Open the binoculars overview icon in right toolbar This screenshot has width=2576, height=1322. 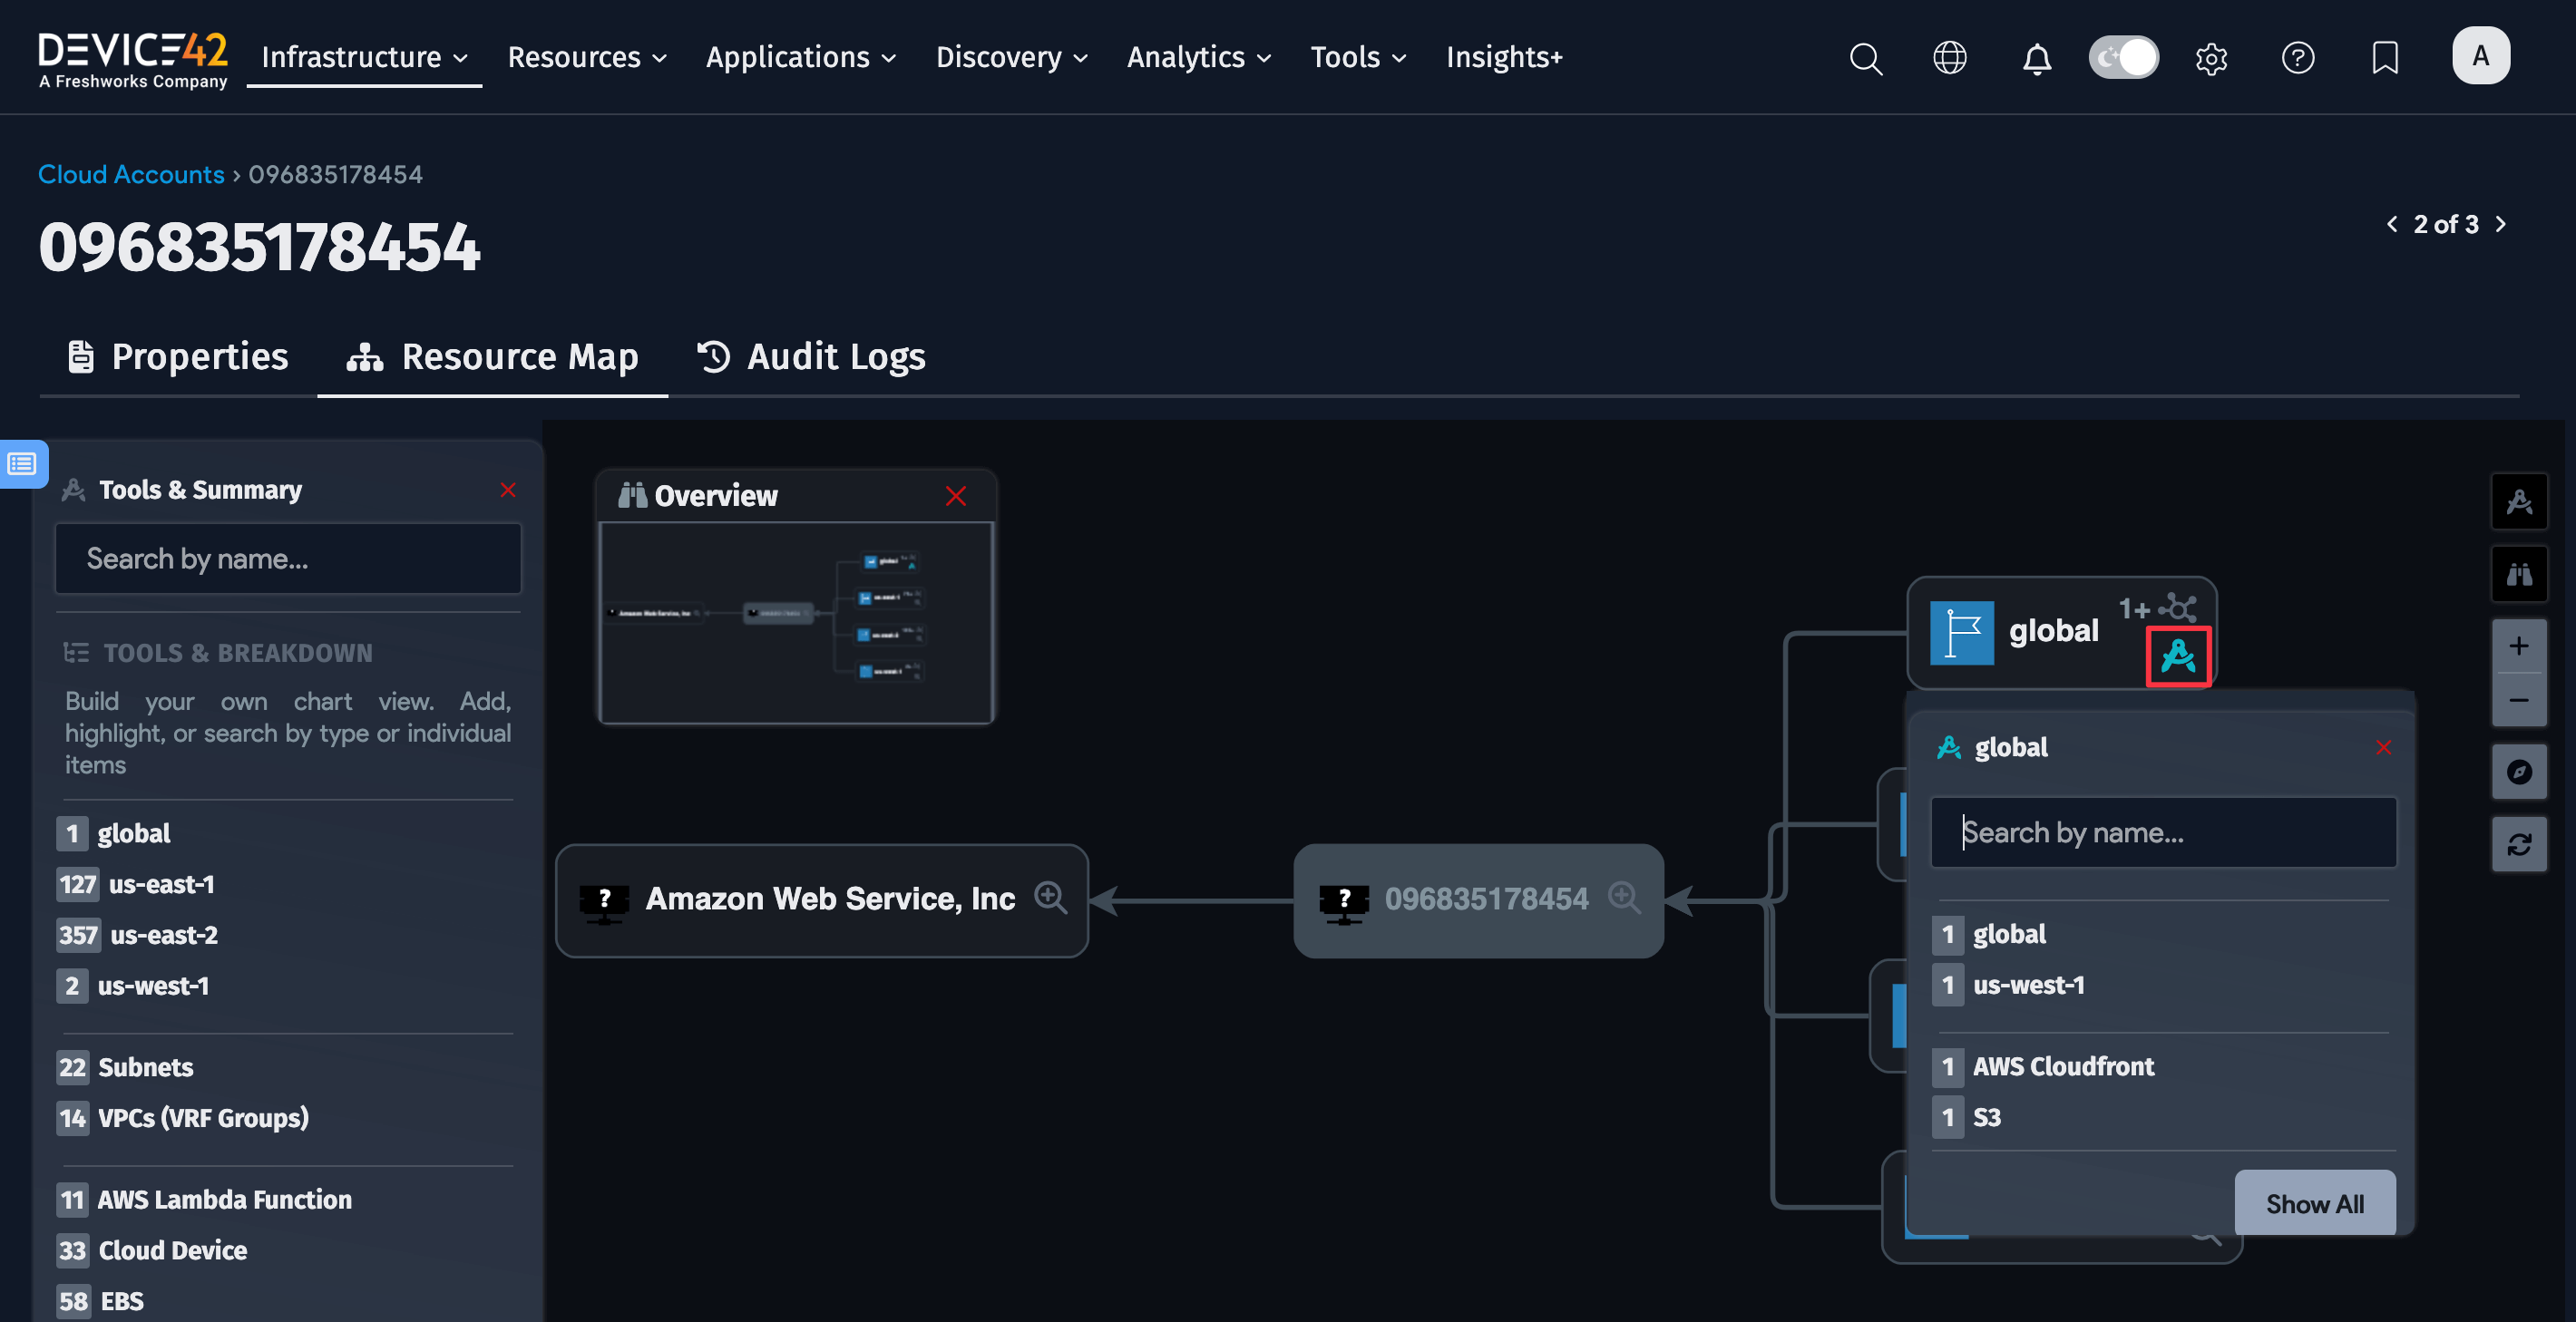click(x=2518, y=574)
